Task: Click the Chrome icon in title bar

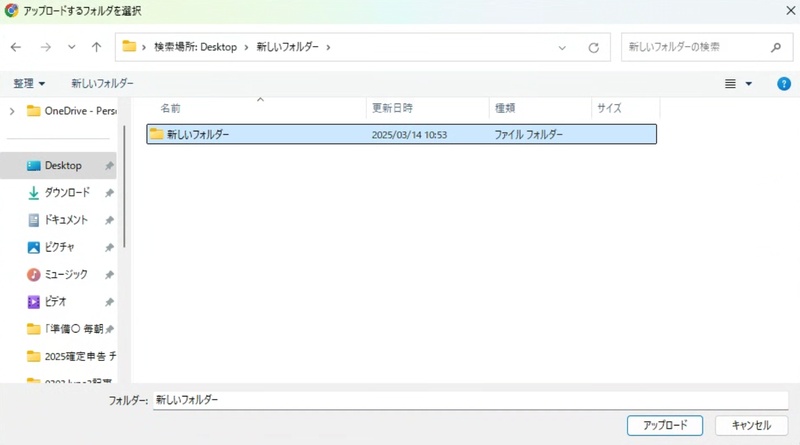Action: [11, 11]
